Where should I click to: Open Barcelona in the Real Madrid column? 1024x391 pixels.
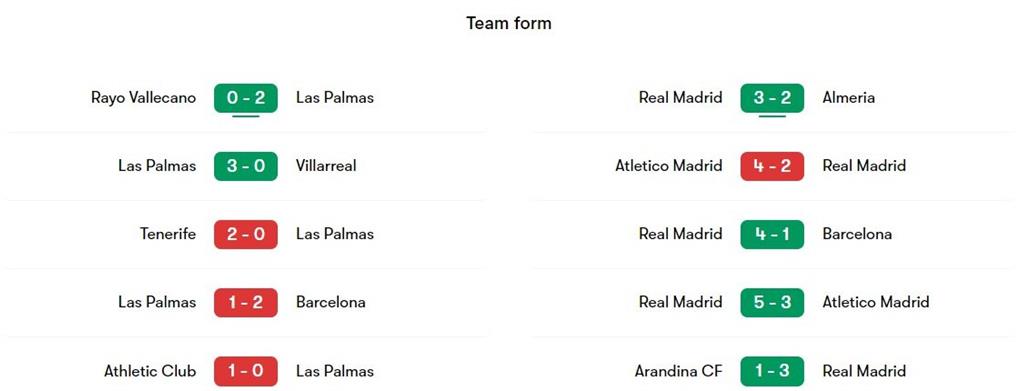857,234
